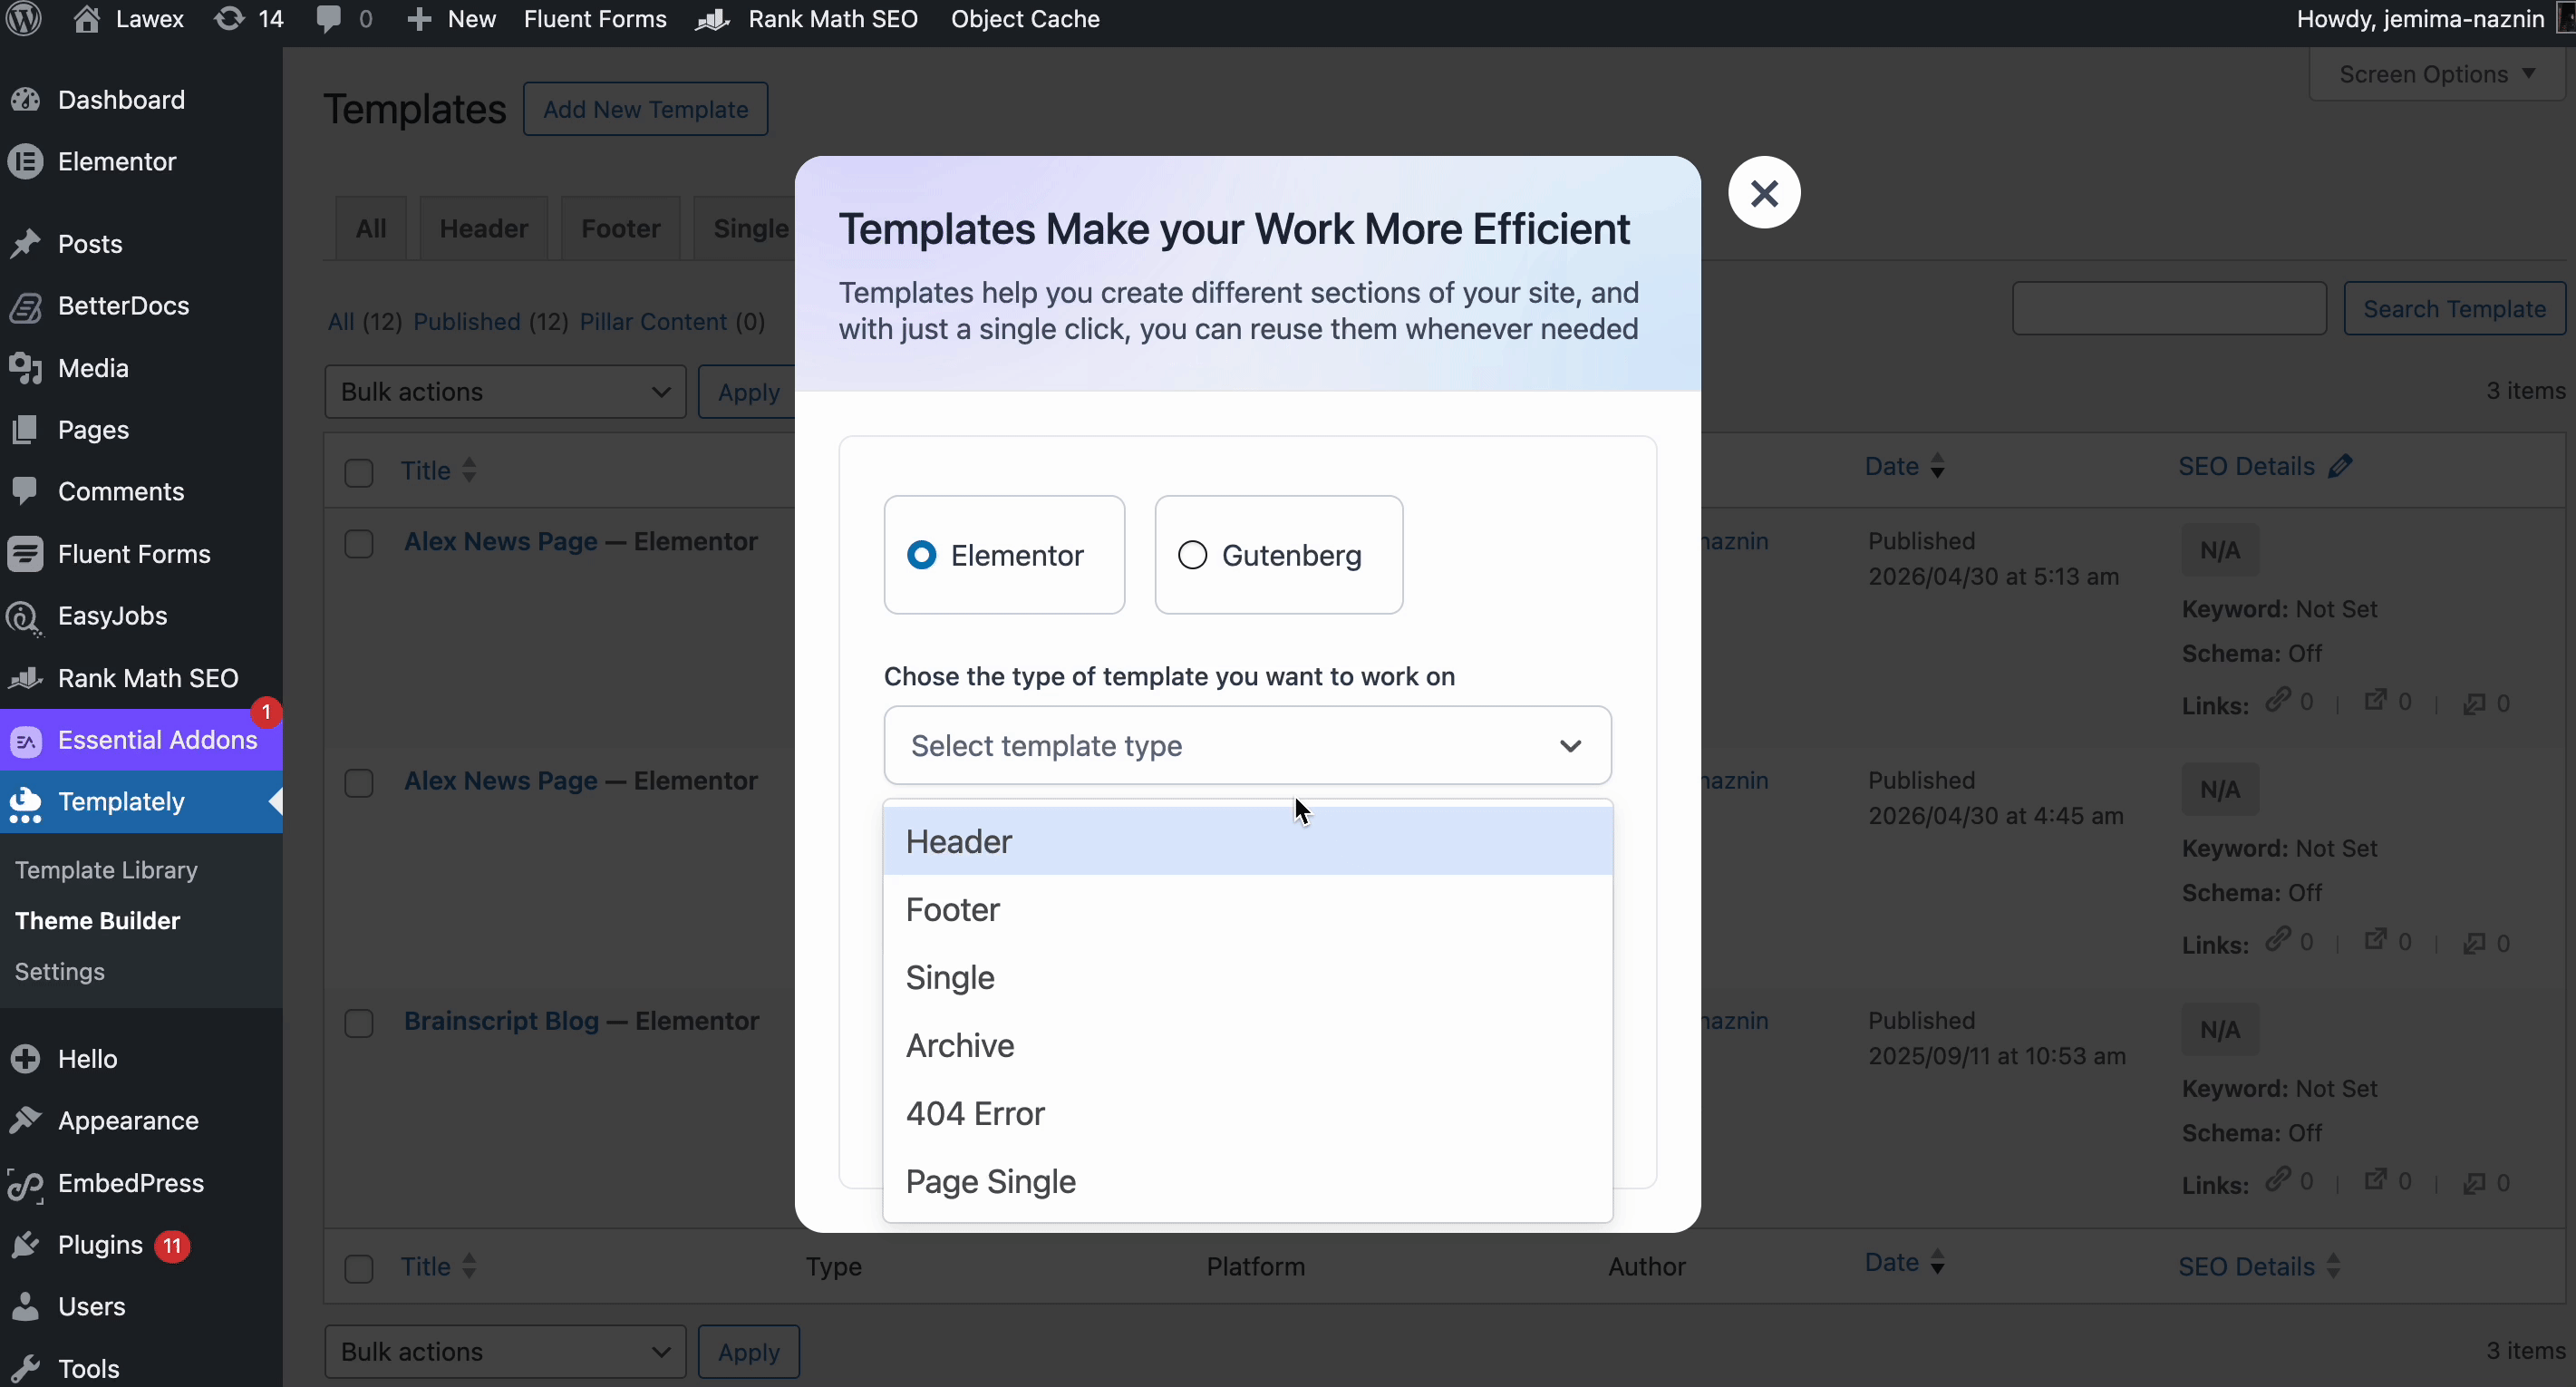Open the comments bubble in admin bar
This screenshot has width=2576, height=1387.
point(328,19)
